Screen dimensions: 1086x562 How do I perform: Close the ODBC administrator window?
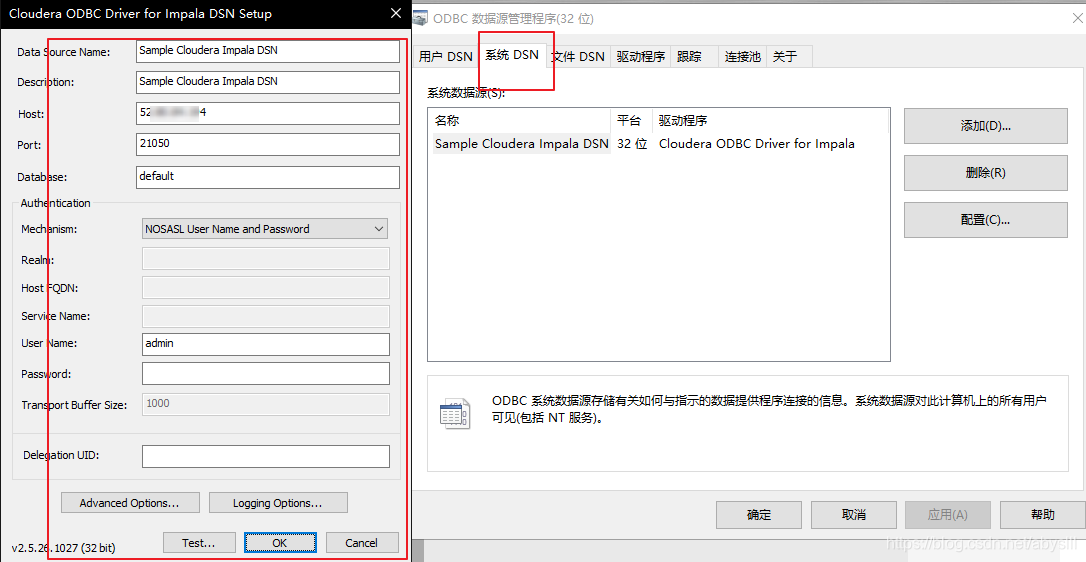(1078, 19)
